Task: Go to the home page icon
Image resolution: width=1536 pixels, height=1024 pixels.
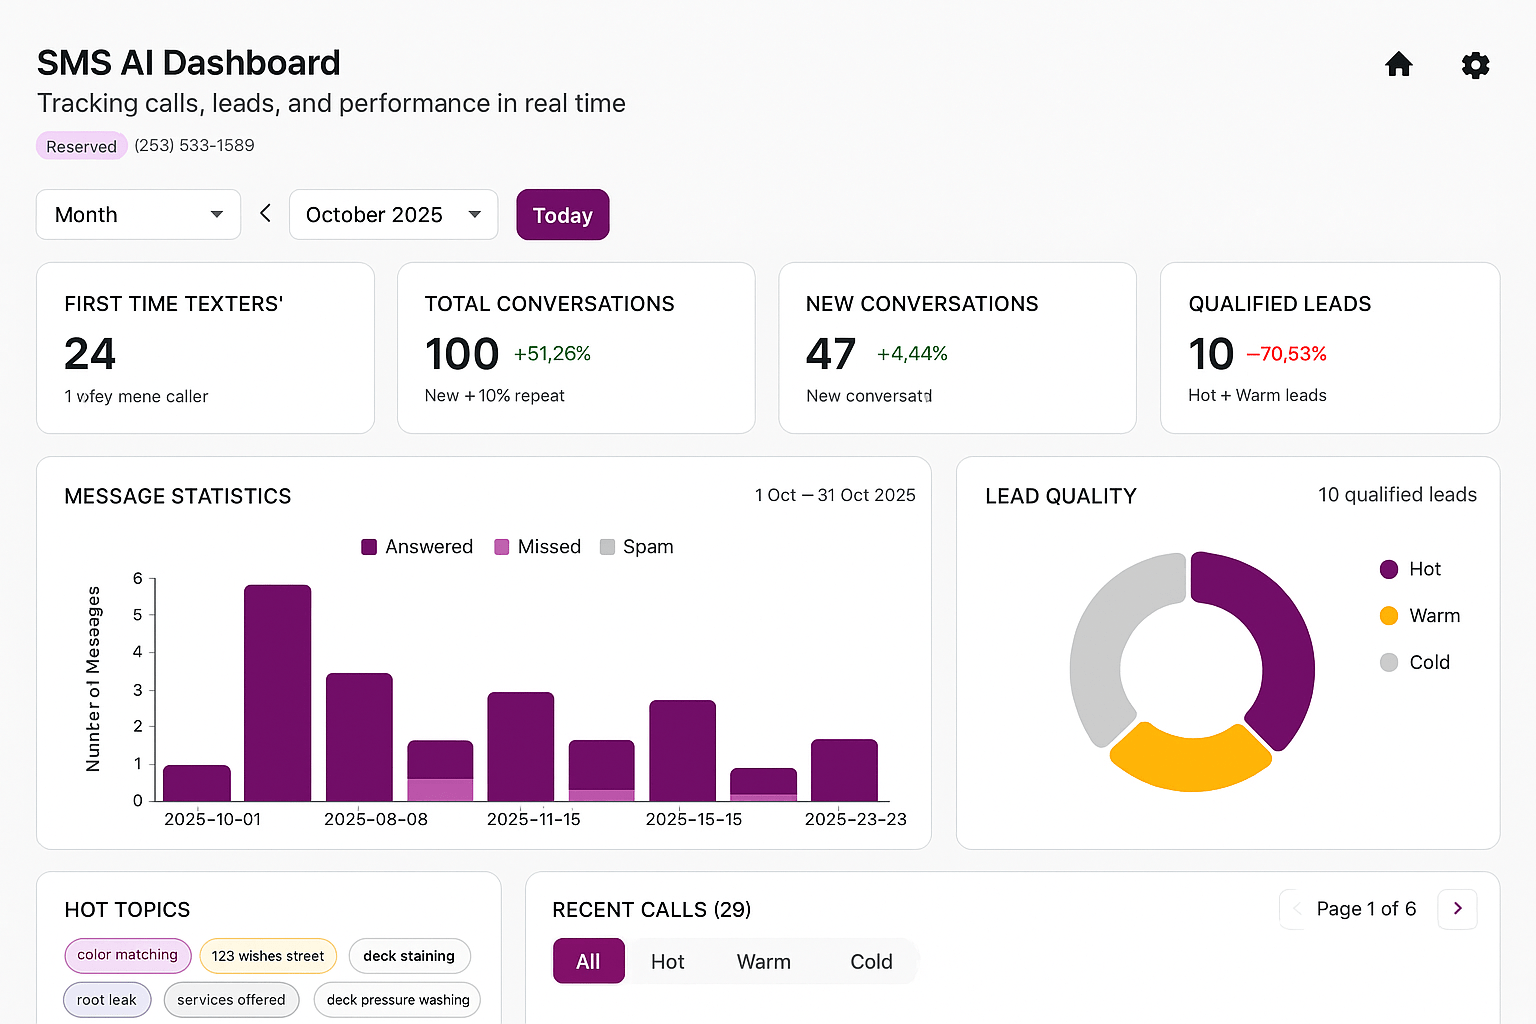Action: click(1398, 65)
